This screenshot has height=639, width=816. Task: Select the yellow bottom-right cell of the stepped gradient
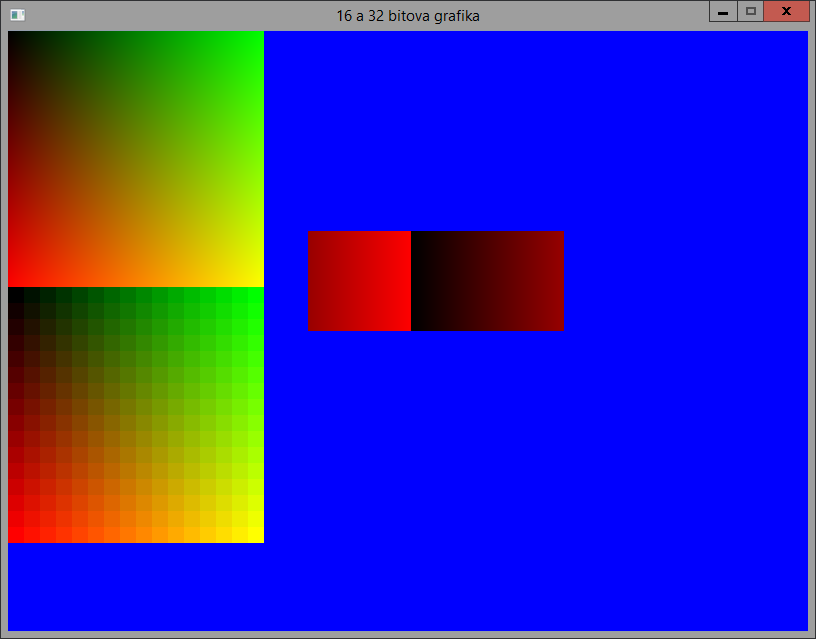pos(255,535)
